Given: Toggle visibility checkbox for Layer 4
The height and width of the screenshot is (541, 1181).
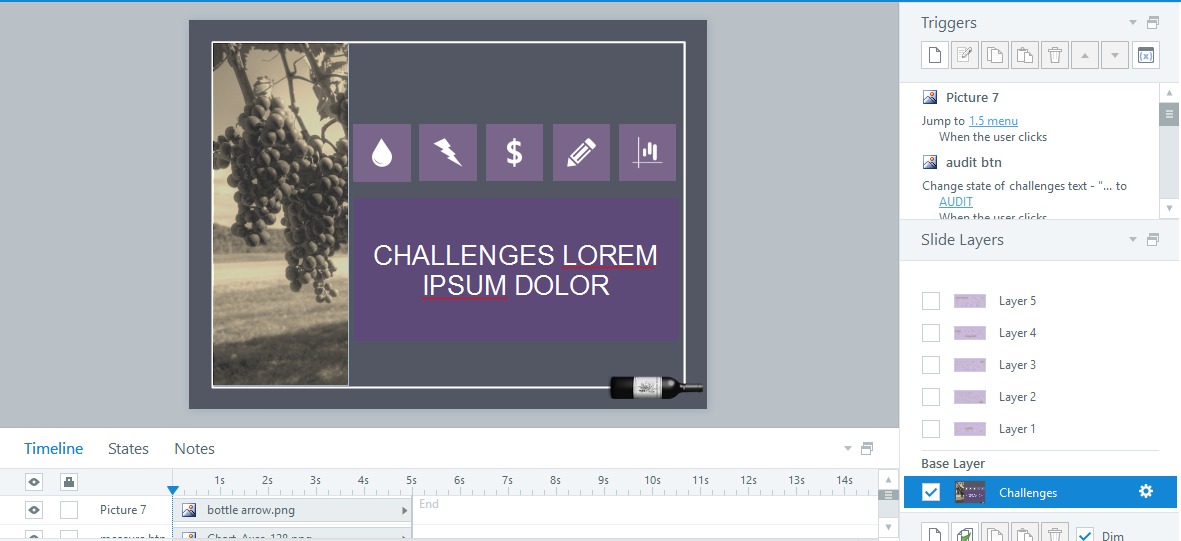Looking at the screenshot, I should pos(931,333).
